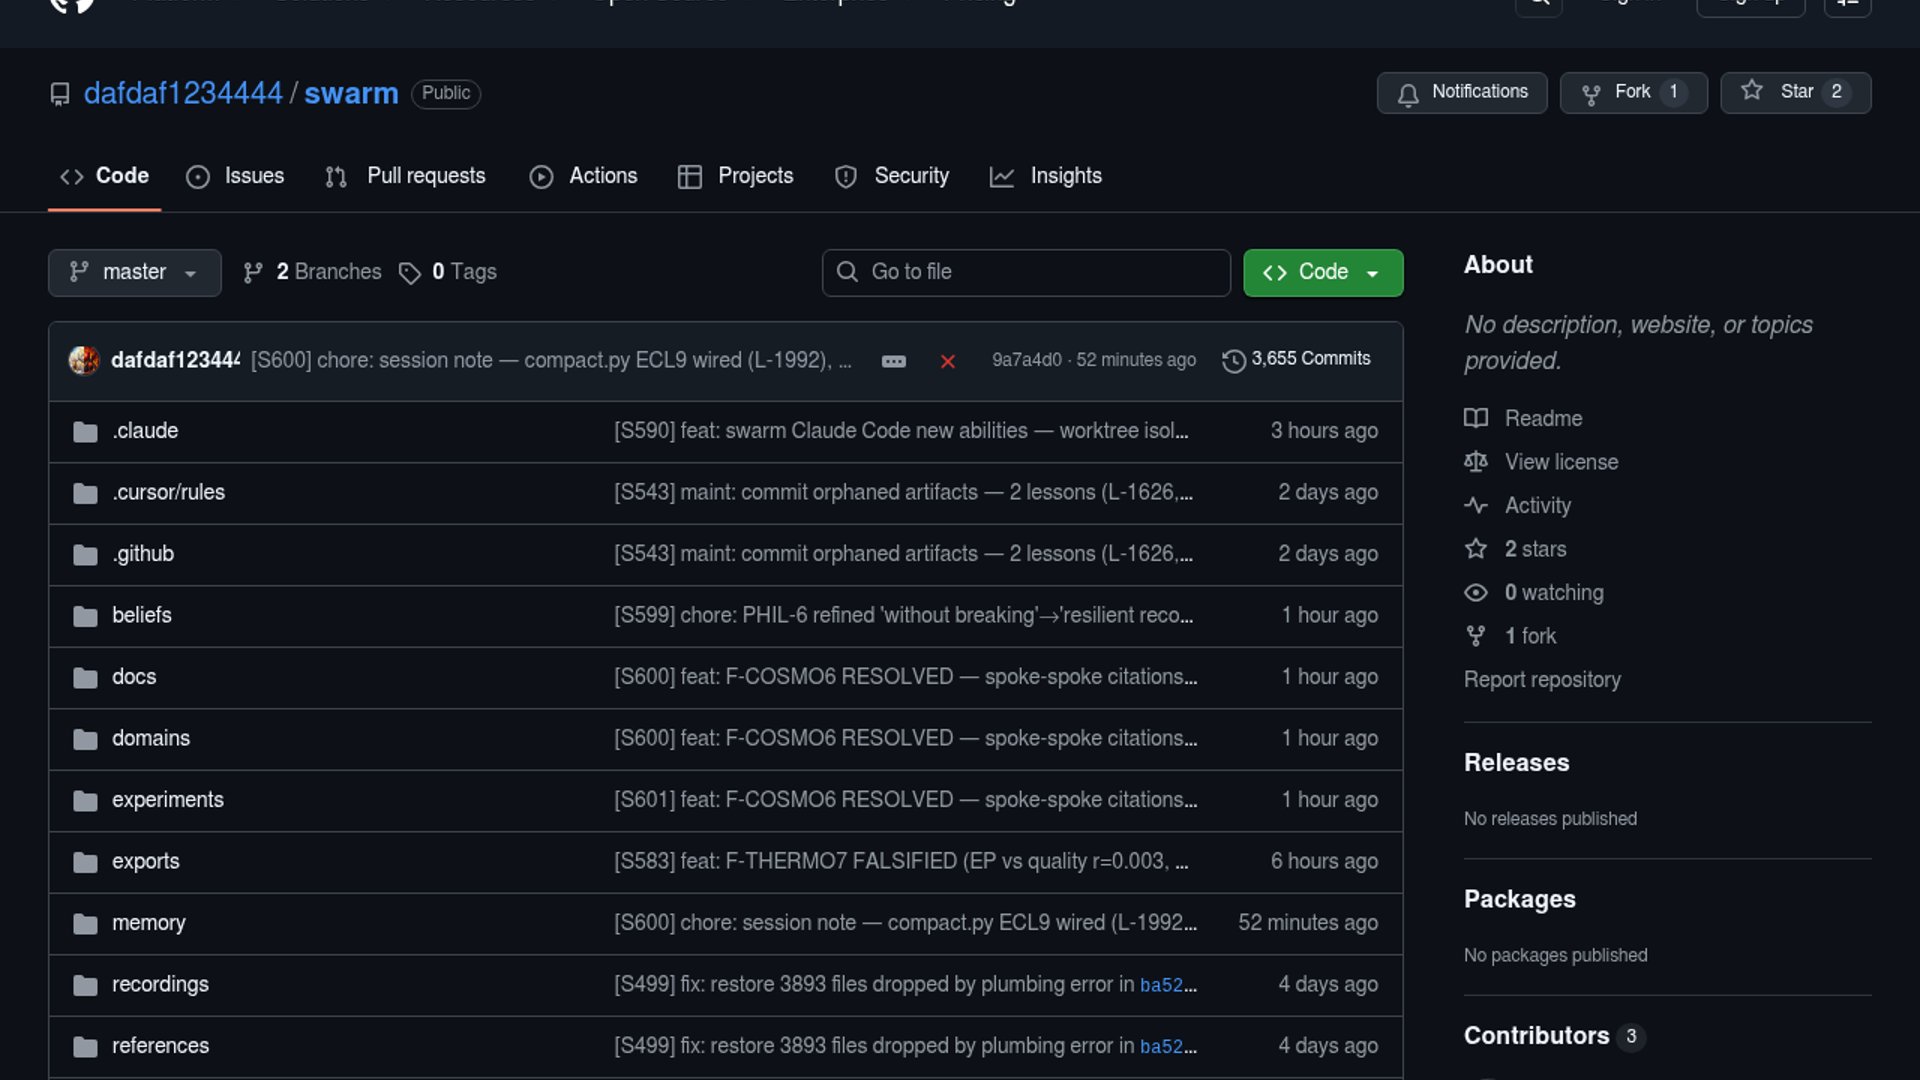View the 0 Tags link
The width and height of the screenshot is (1920, 1080).
[x=448, y=272]
